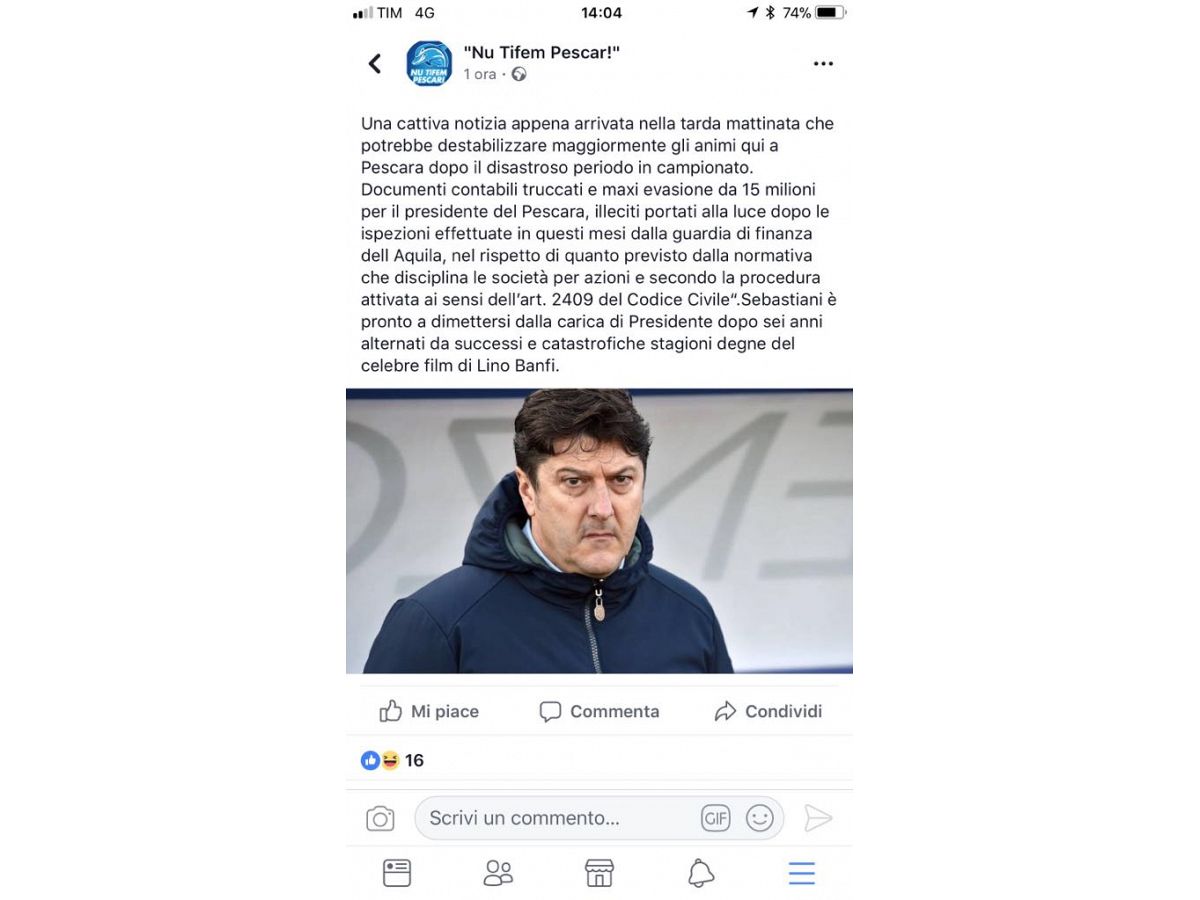Switch to the News Feed tab
This screenshot has width=1200, height=900.
click(397, 873)
